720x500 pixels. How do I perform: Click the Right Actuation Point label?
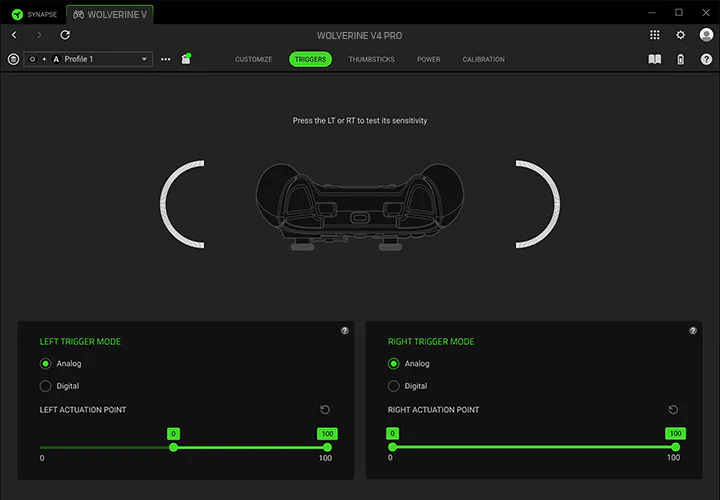(x=433, y=410)
